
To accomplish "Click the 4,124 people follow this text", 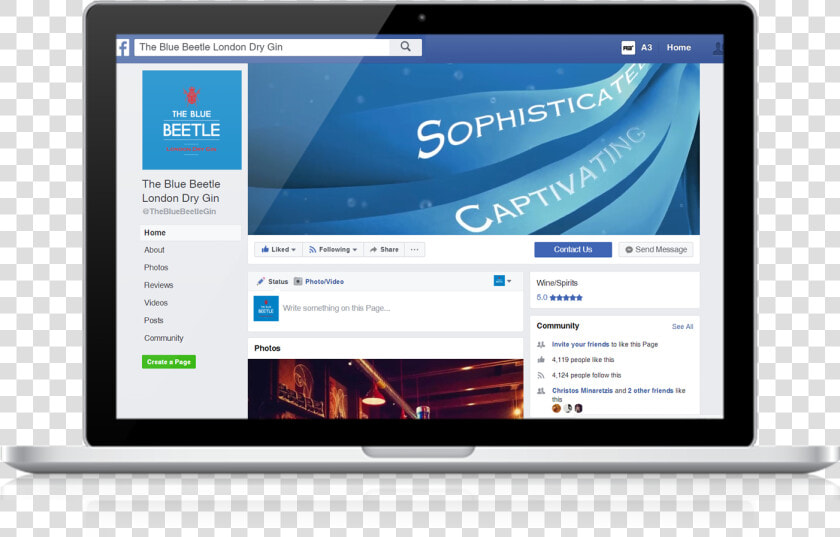I will [x=587, y=375].
